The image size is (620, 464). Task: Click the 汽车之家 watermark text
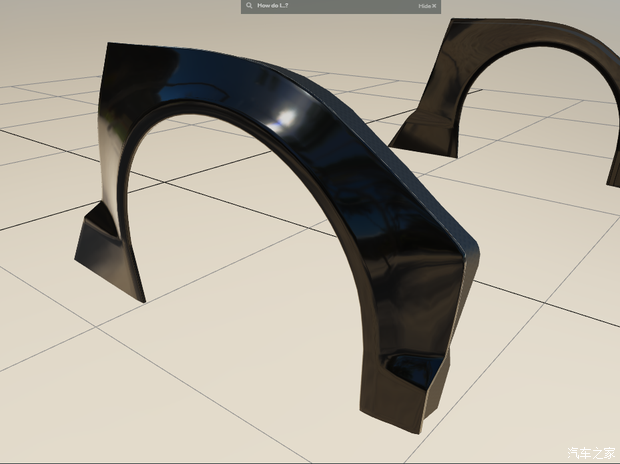point(588,451)
